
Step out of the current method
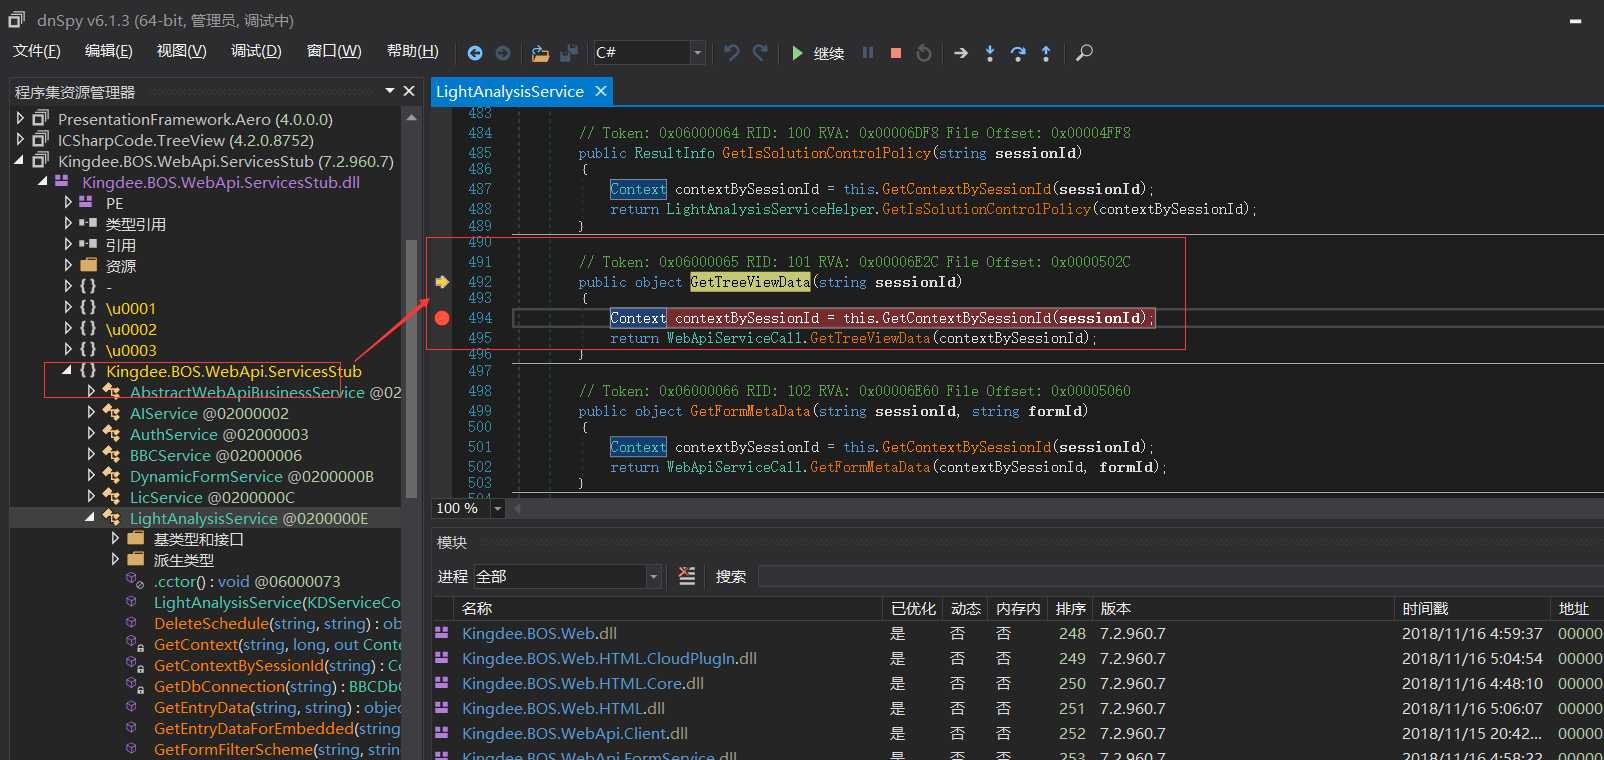click(1046, 53)
